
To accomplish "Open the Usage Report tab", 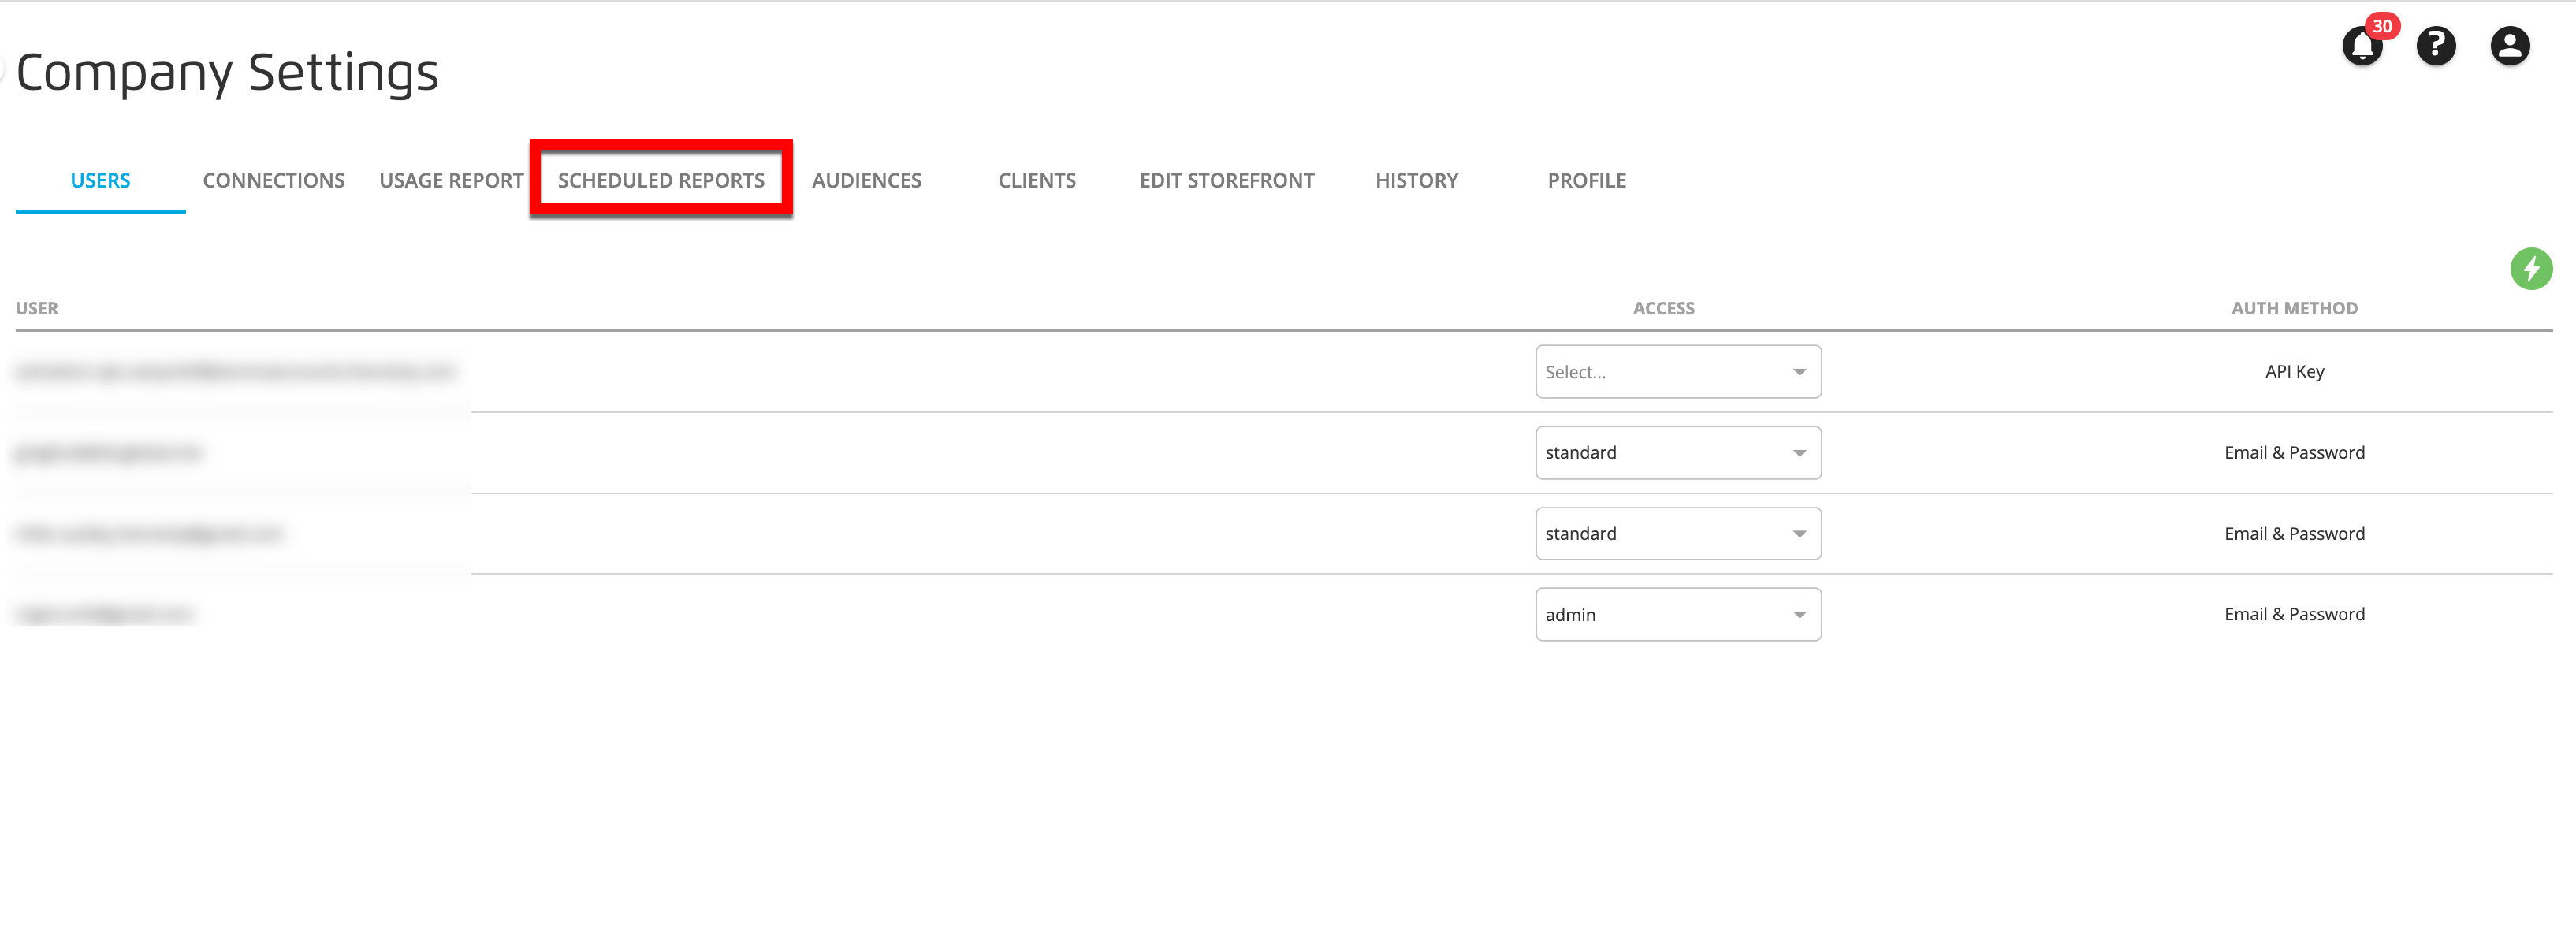I will pos(451,181).
